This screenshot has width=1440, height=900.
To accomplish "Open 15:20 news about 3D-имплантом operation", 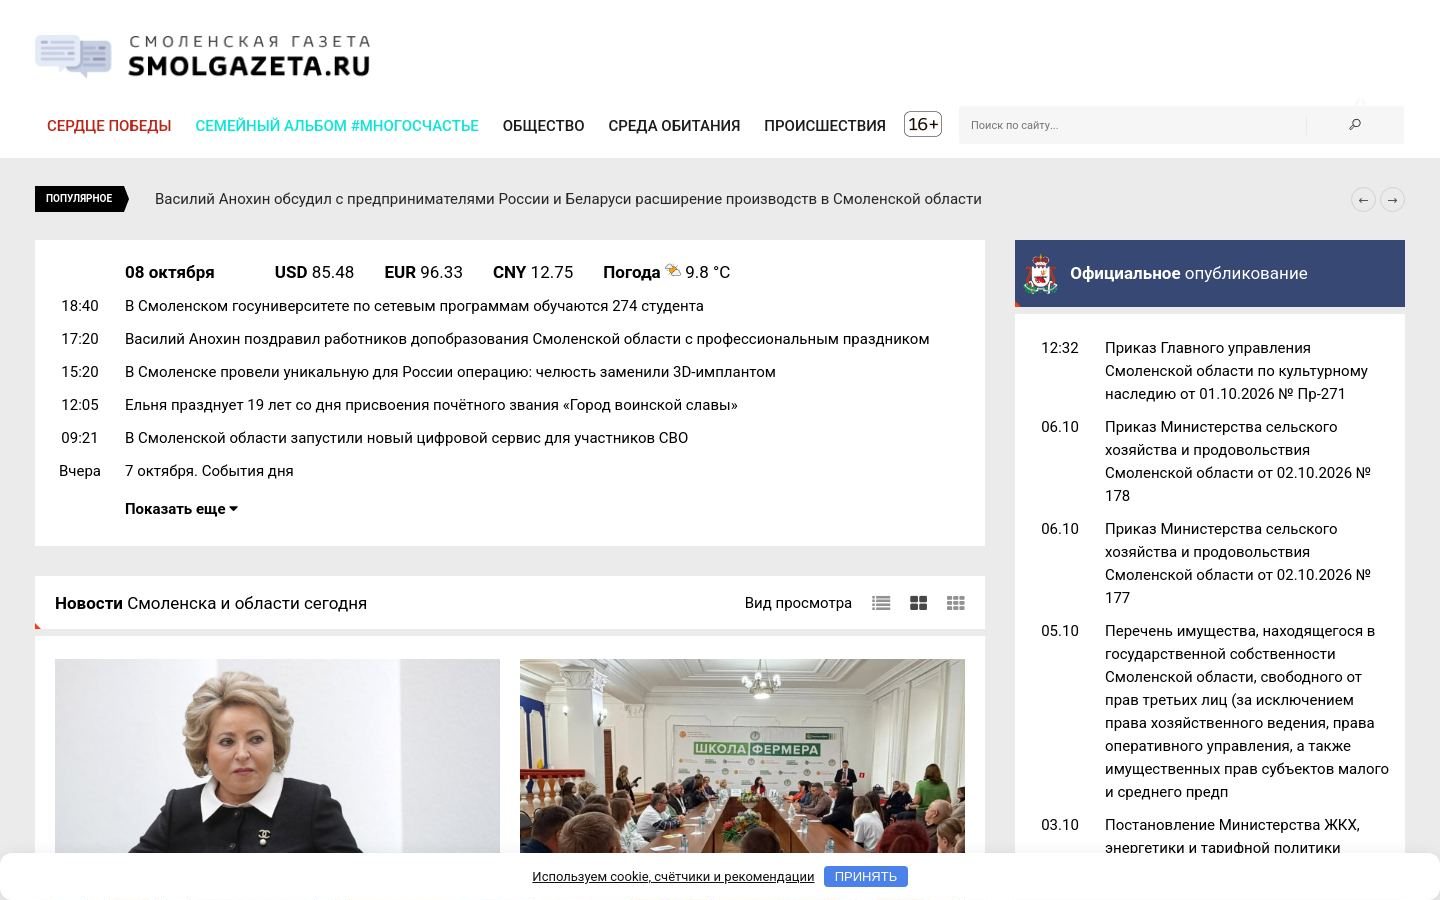I will (x=450, y=372).
